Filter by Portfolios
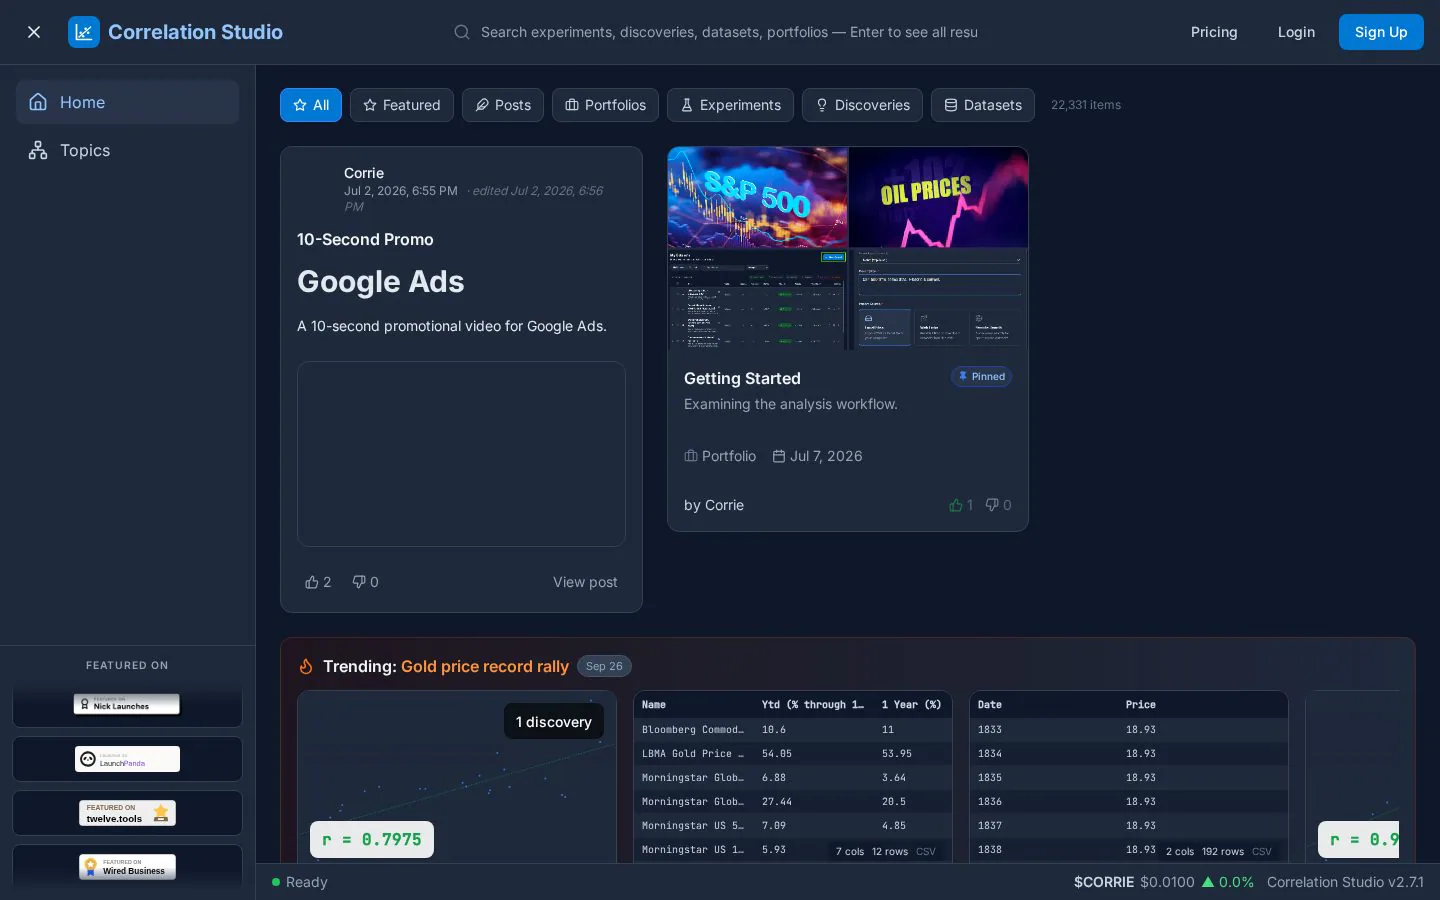Screen dimensions: 1440x900 click(605, 105)
